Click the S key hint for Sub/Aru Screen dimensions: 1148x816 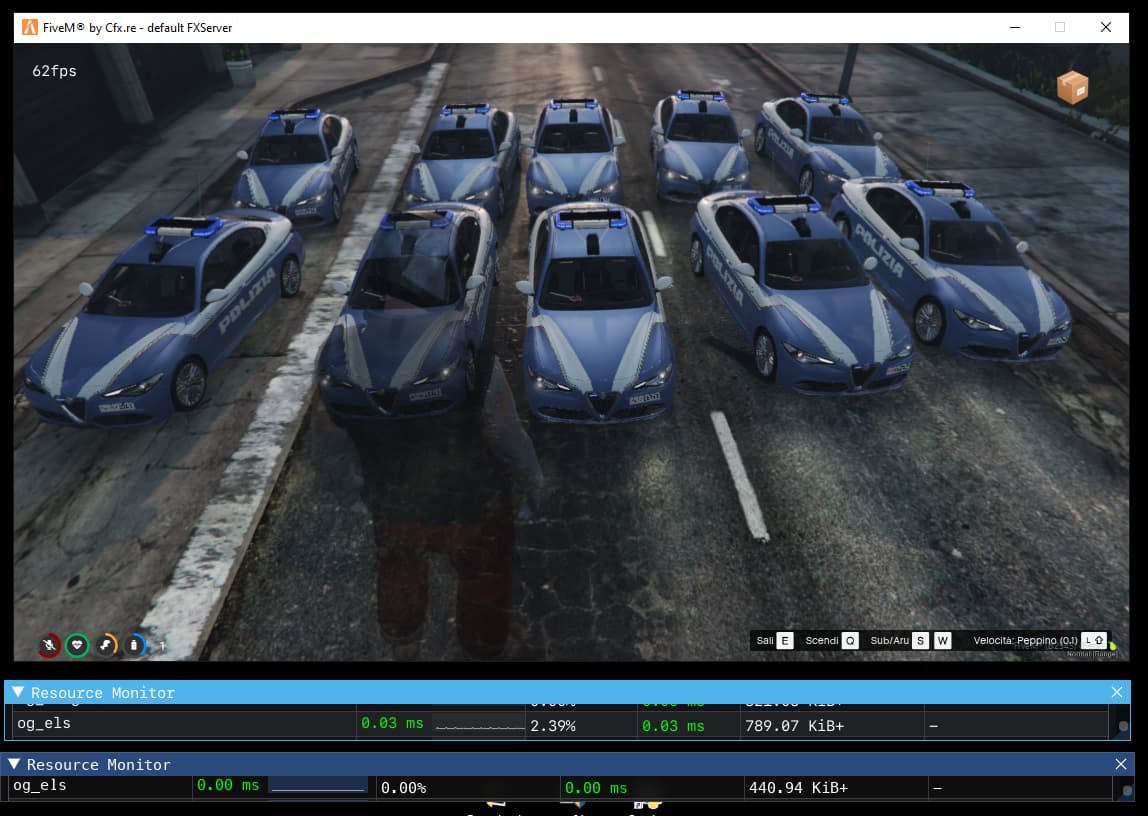coord(920,640)
